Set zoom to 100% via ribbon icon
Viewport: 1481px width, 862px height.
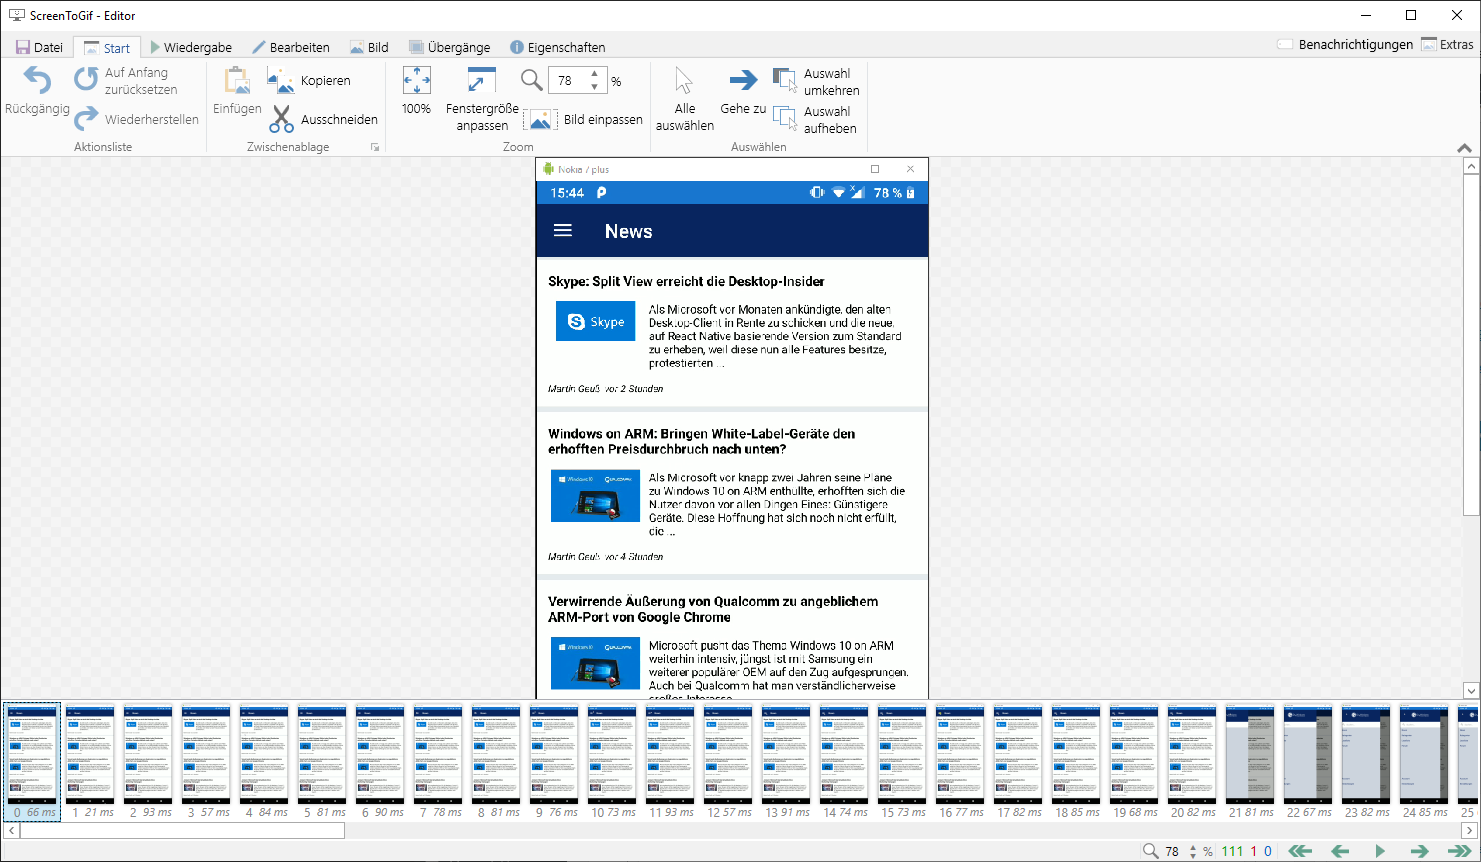(x=416, y=81)
